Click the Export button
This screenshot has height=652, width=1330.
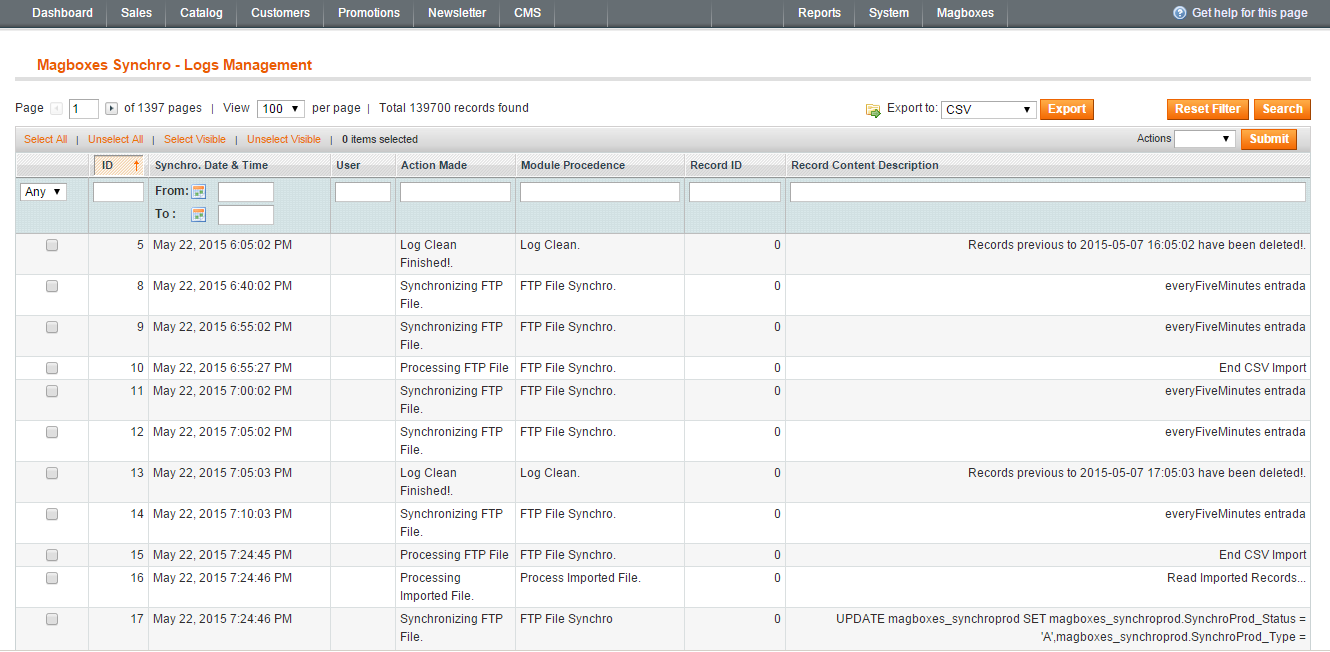pyautogui.click(x=1067, y=109)
